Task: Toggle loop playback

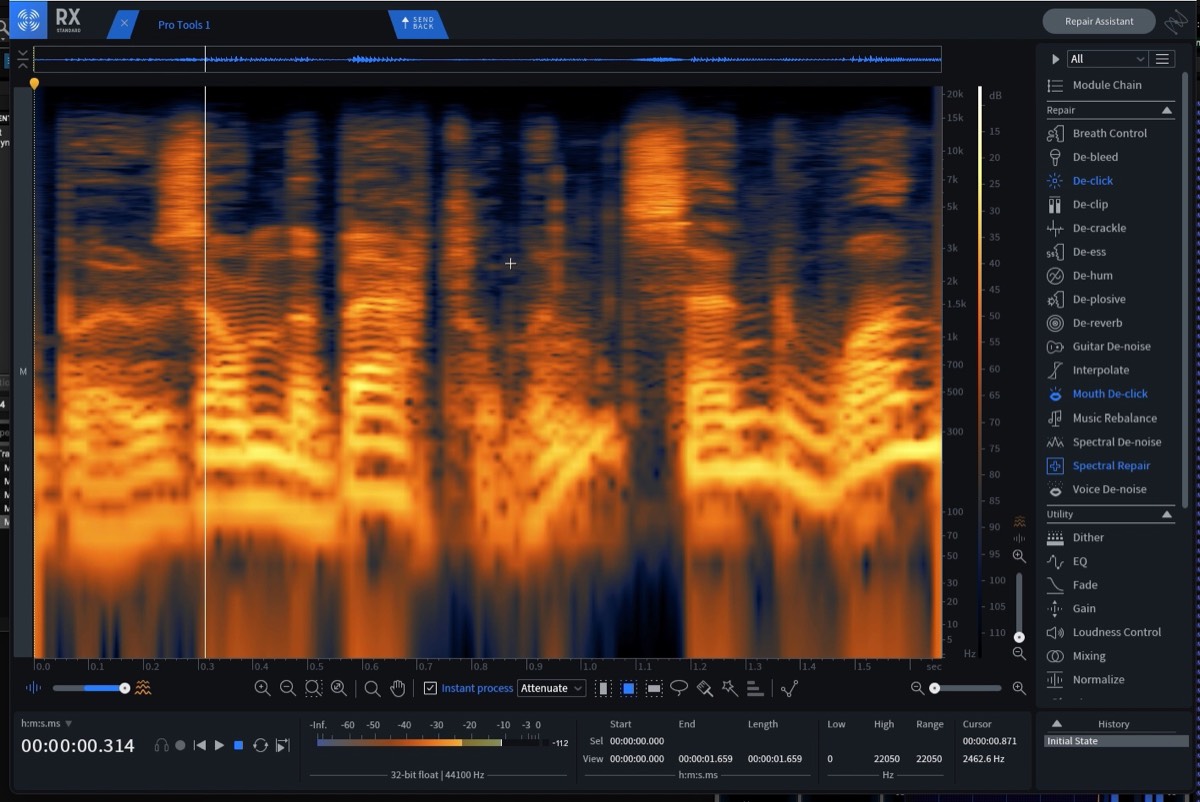Action: (x=260, y=745)
